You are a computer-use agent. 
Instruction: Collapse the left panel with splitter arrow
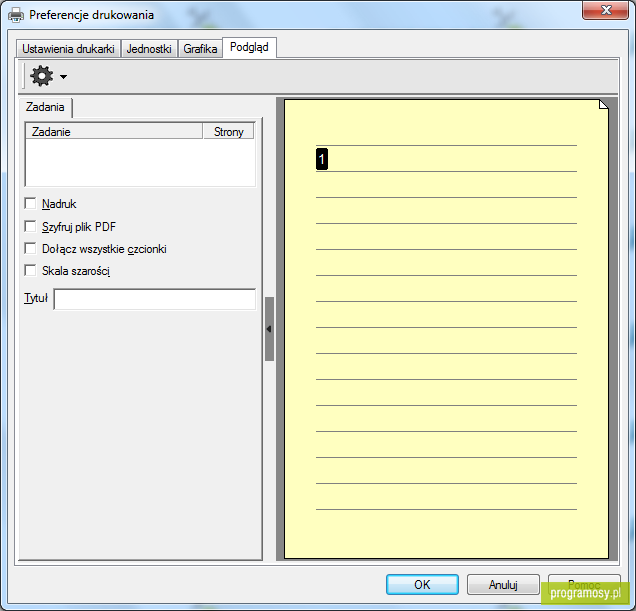tap(269, 329)
